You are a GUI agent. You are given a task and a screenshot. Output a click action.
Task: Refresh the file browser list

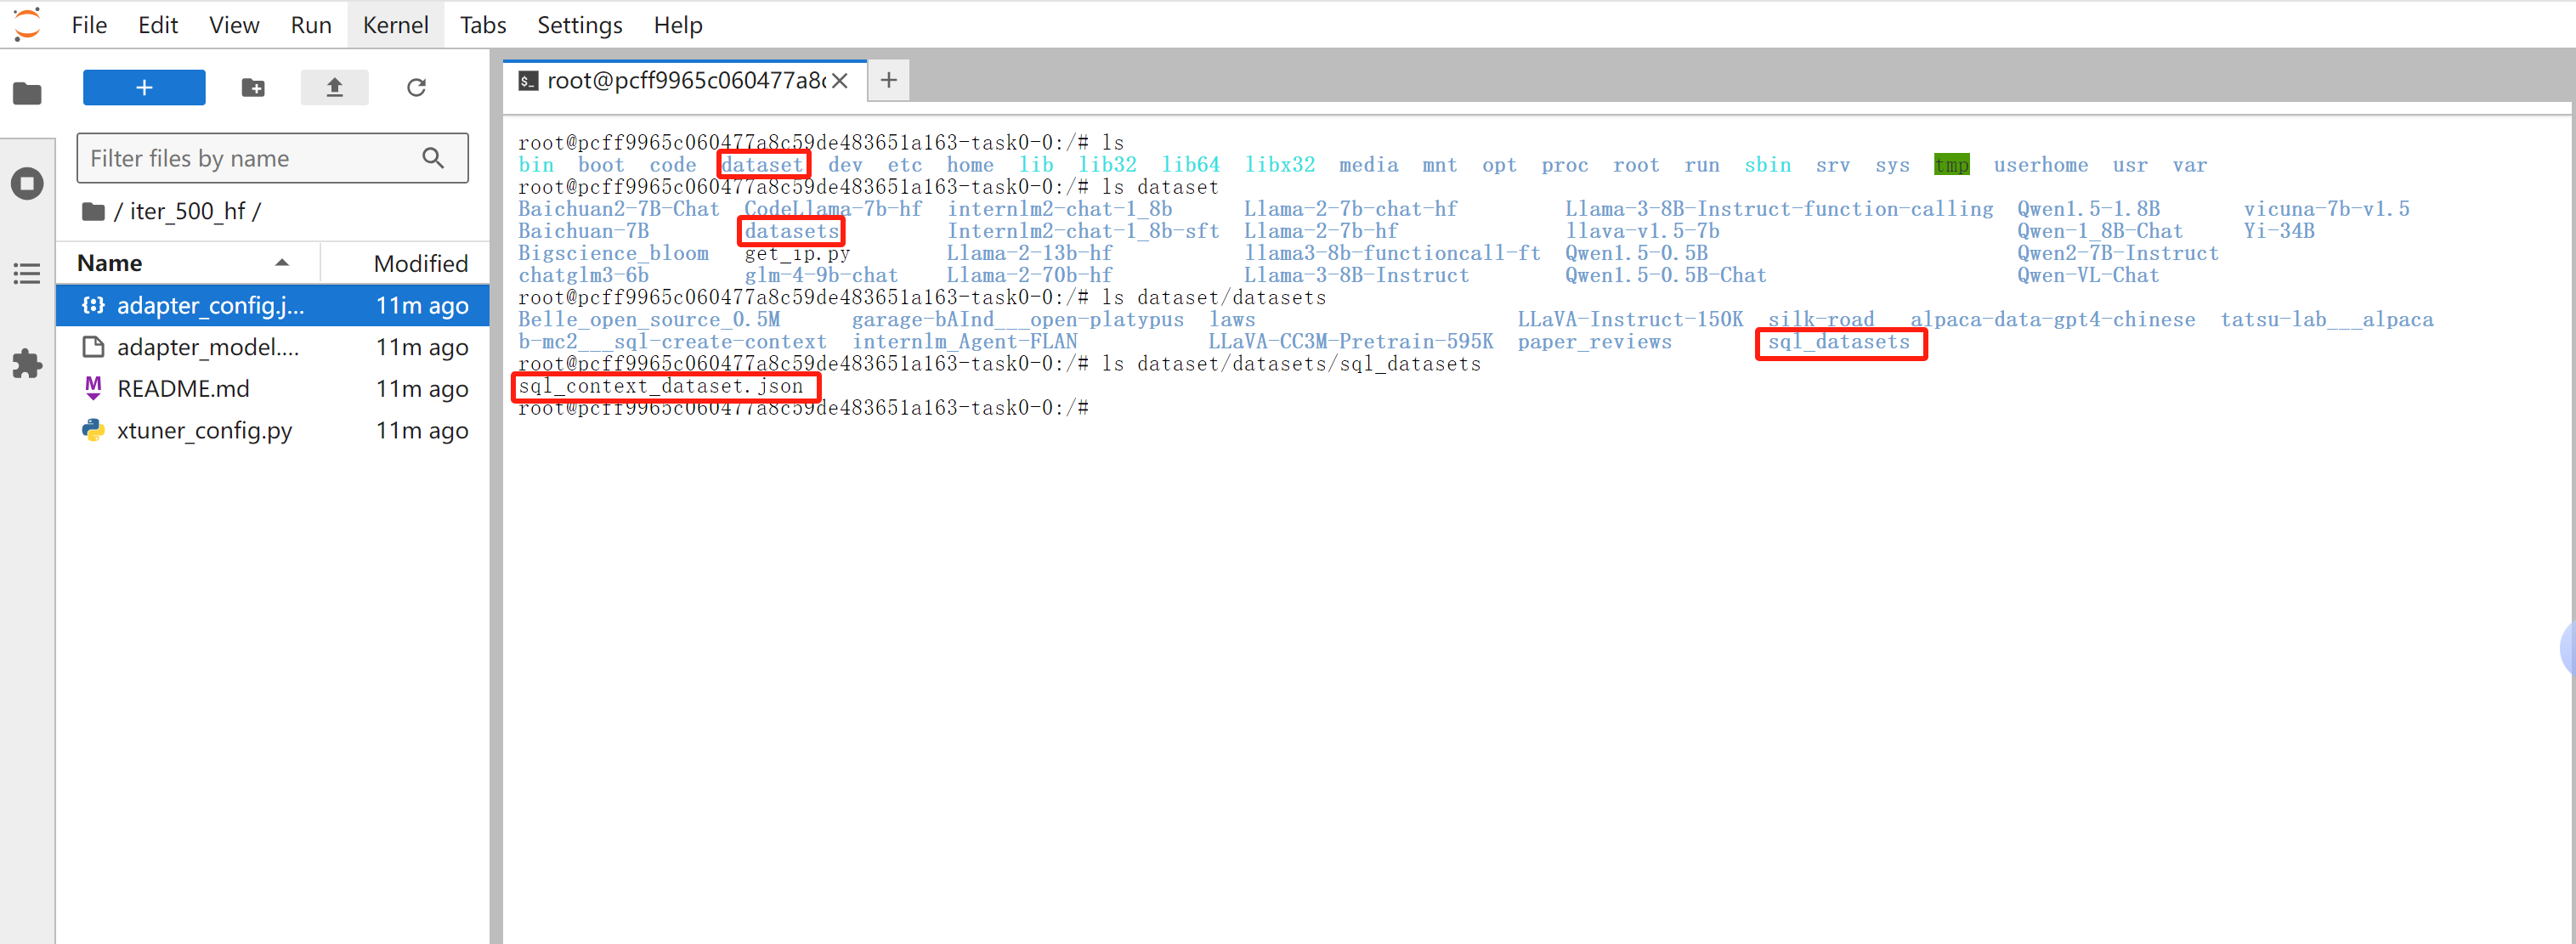[x=416, y=88]
